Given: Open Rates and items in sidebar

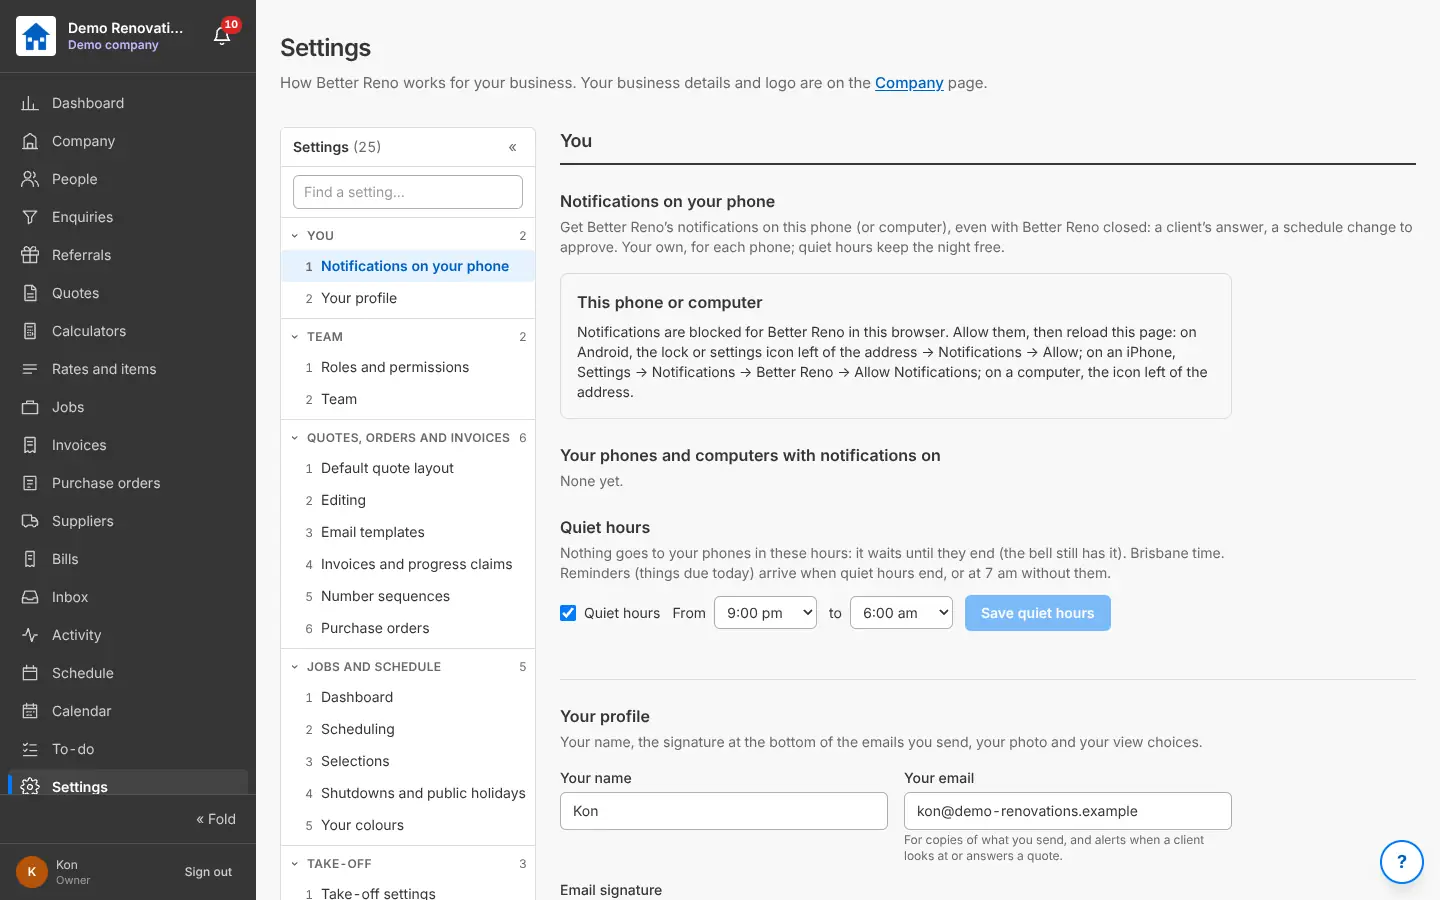Looking at the screenshot, I should (128, 369).
